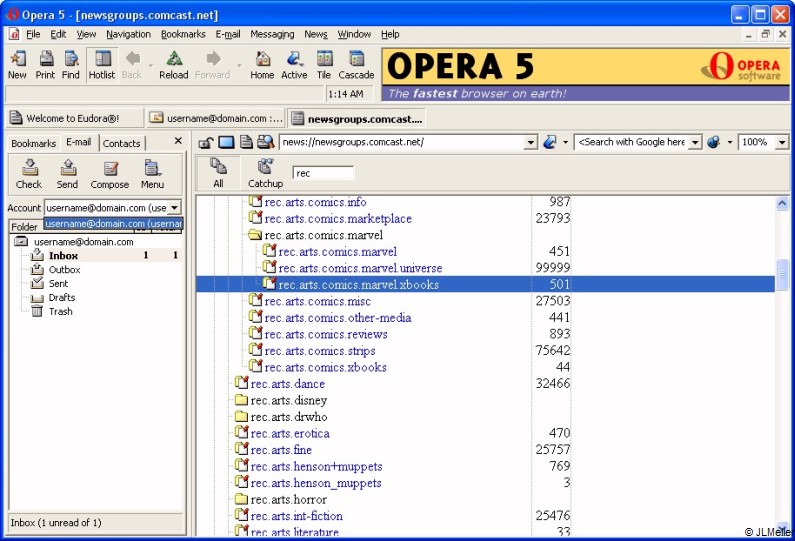This screenshot has height=541, width=795.
Task: Open the address bar dropdown arrow
Action: click(530, 142)
